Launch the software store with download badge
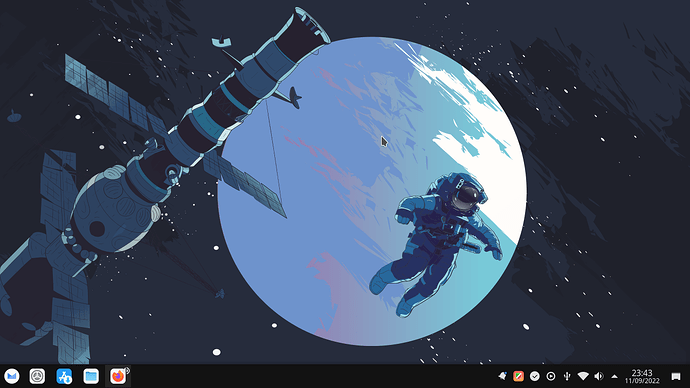690x388 pixels. [64, 376]
